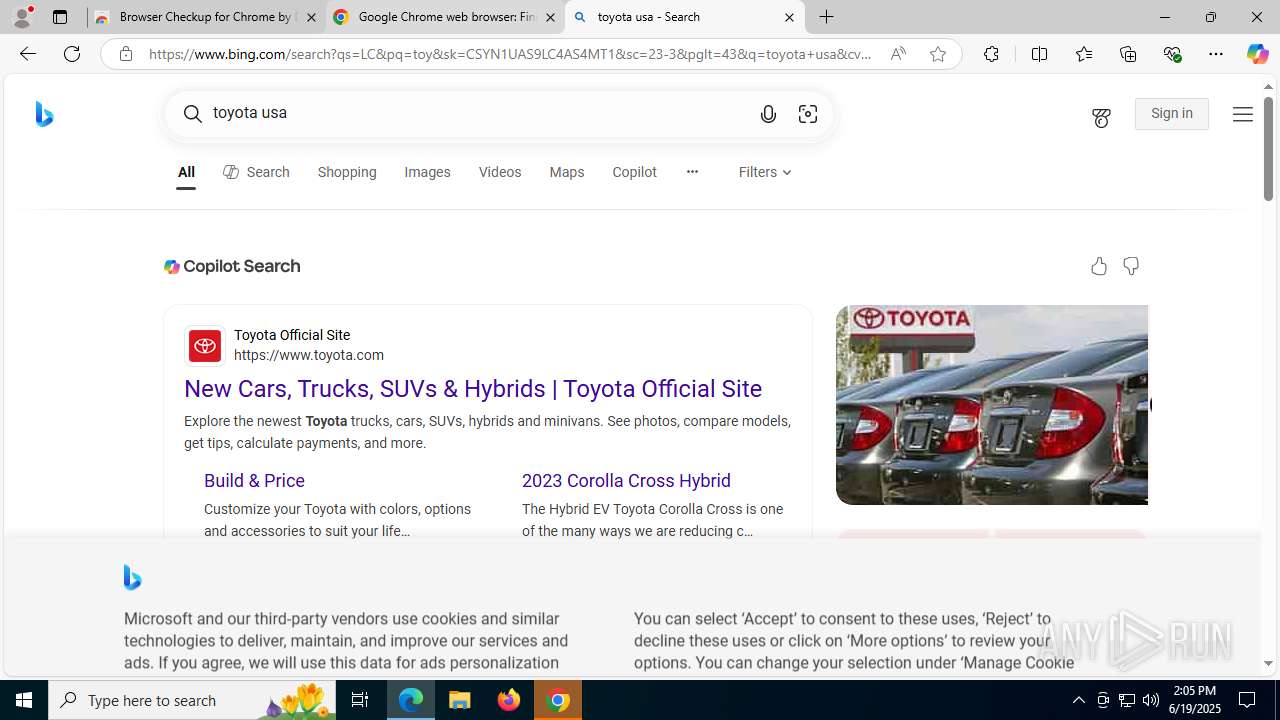Select the Images tab
Viewport: 1280px width, 720px height.
(x=427, y=172)
